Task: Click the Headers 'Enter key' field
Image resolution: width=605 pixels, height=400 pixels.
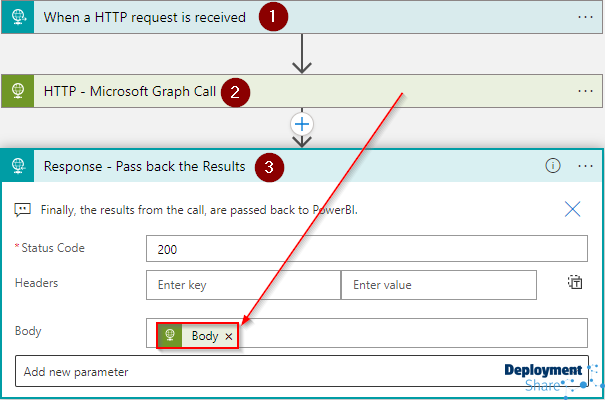Action: point(243,285)
